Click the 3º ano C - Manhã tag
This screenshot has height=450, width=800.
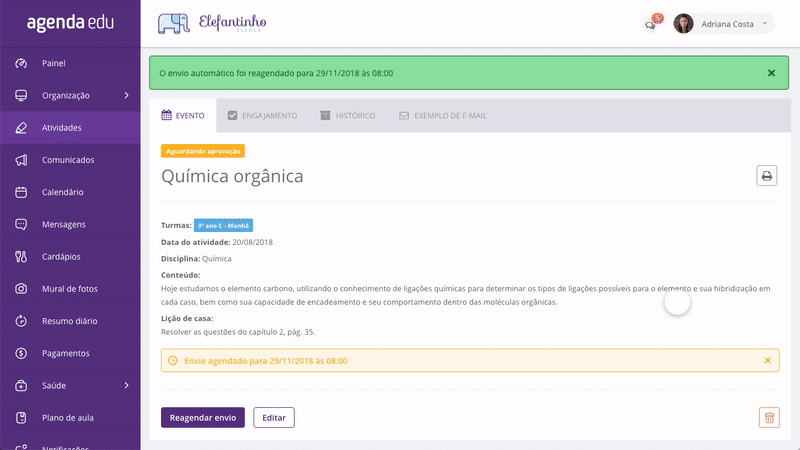tap(223, 225)
